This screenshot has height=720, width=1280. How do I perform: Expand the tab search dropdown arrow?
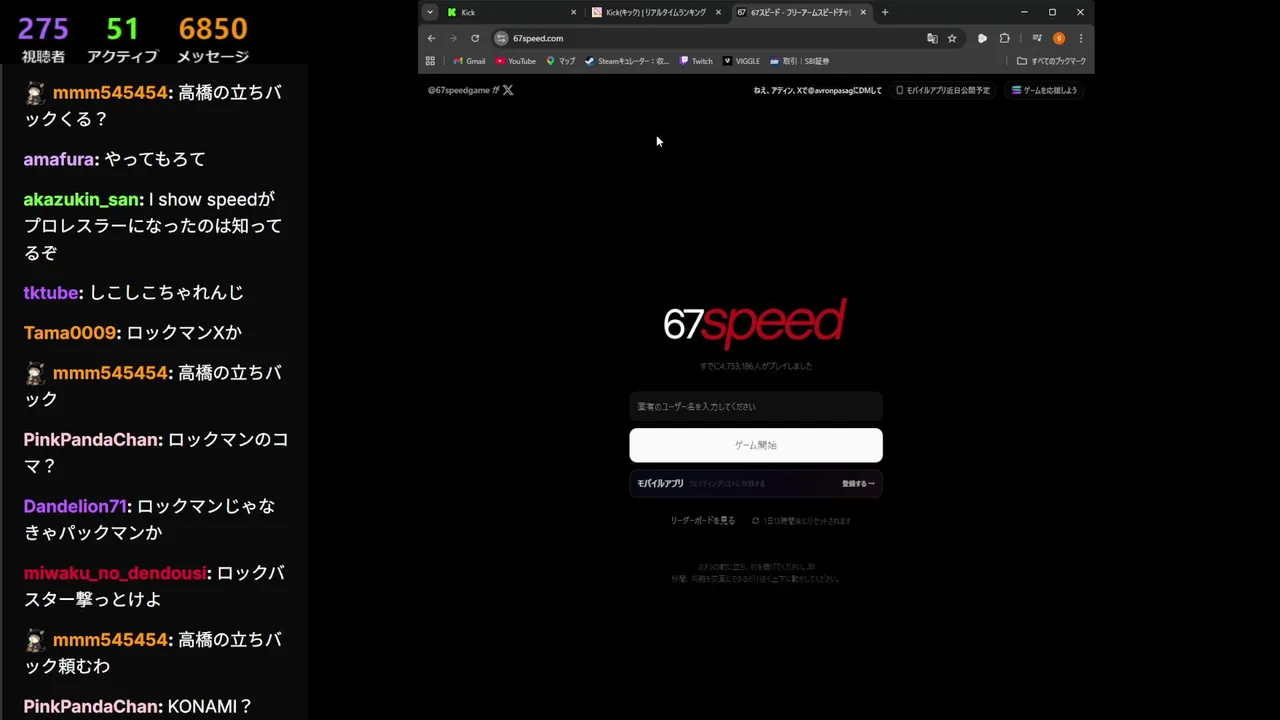pyautogui.click(x=430, y=12)
